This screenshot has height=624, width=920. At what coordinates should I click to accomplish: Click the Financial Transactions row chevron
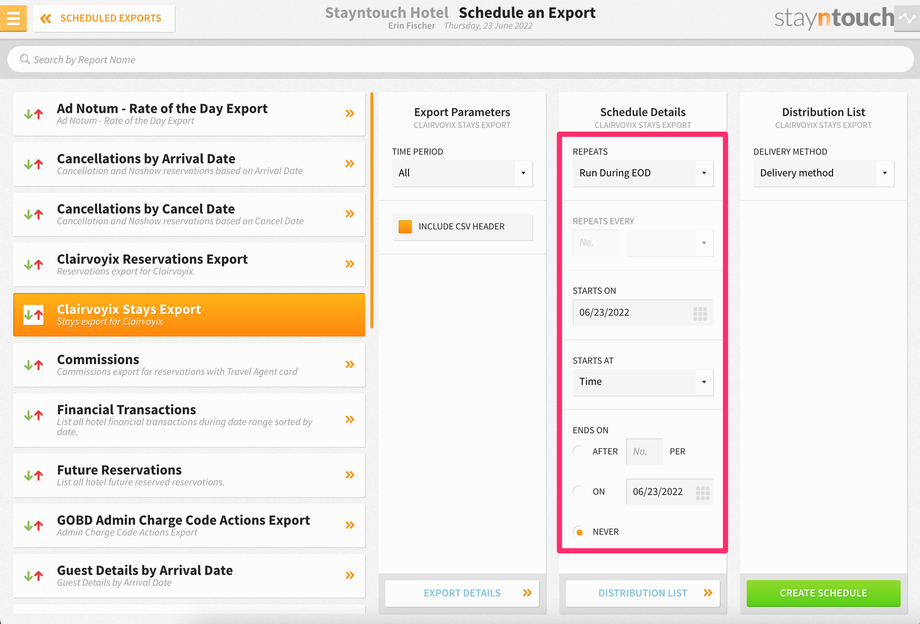click(x=350, y=419)
